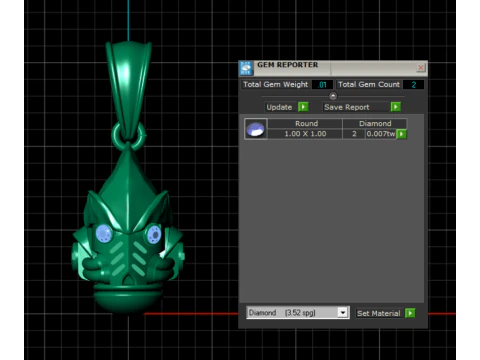Screen dimensions: 480x360
Task: Click the Total Gem Weight value .01
Action: click(322, 85)
